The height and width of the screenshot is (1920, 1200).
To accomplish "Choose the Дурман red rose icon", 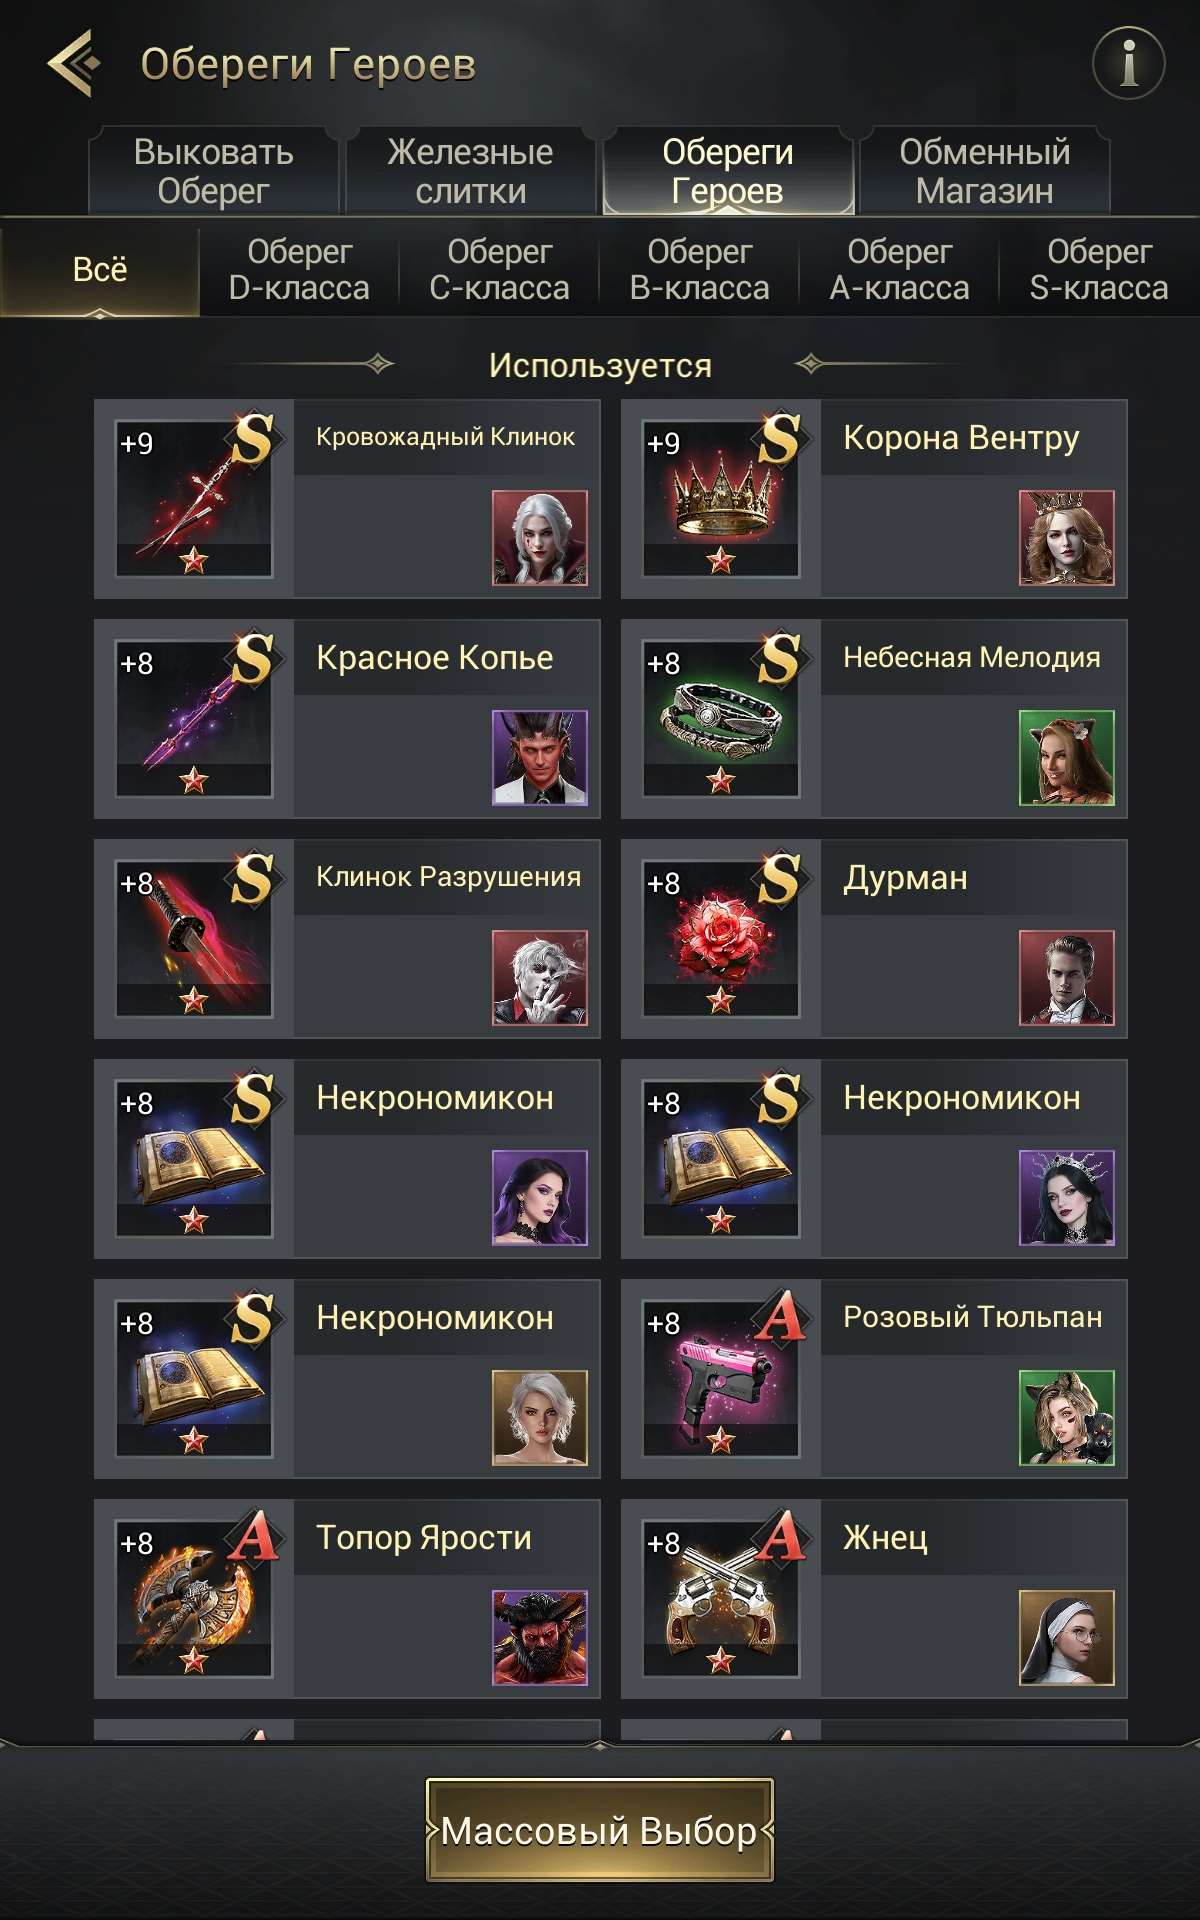I will point(721,939).
